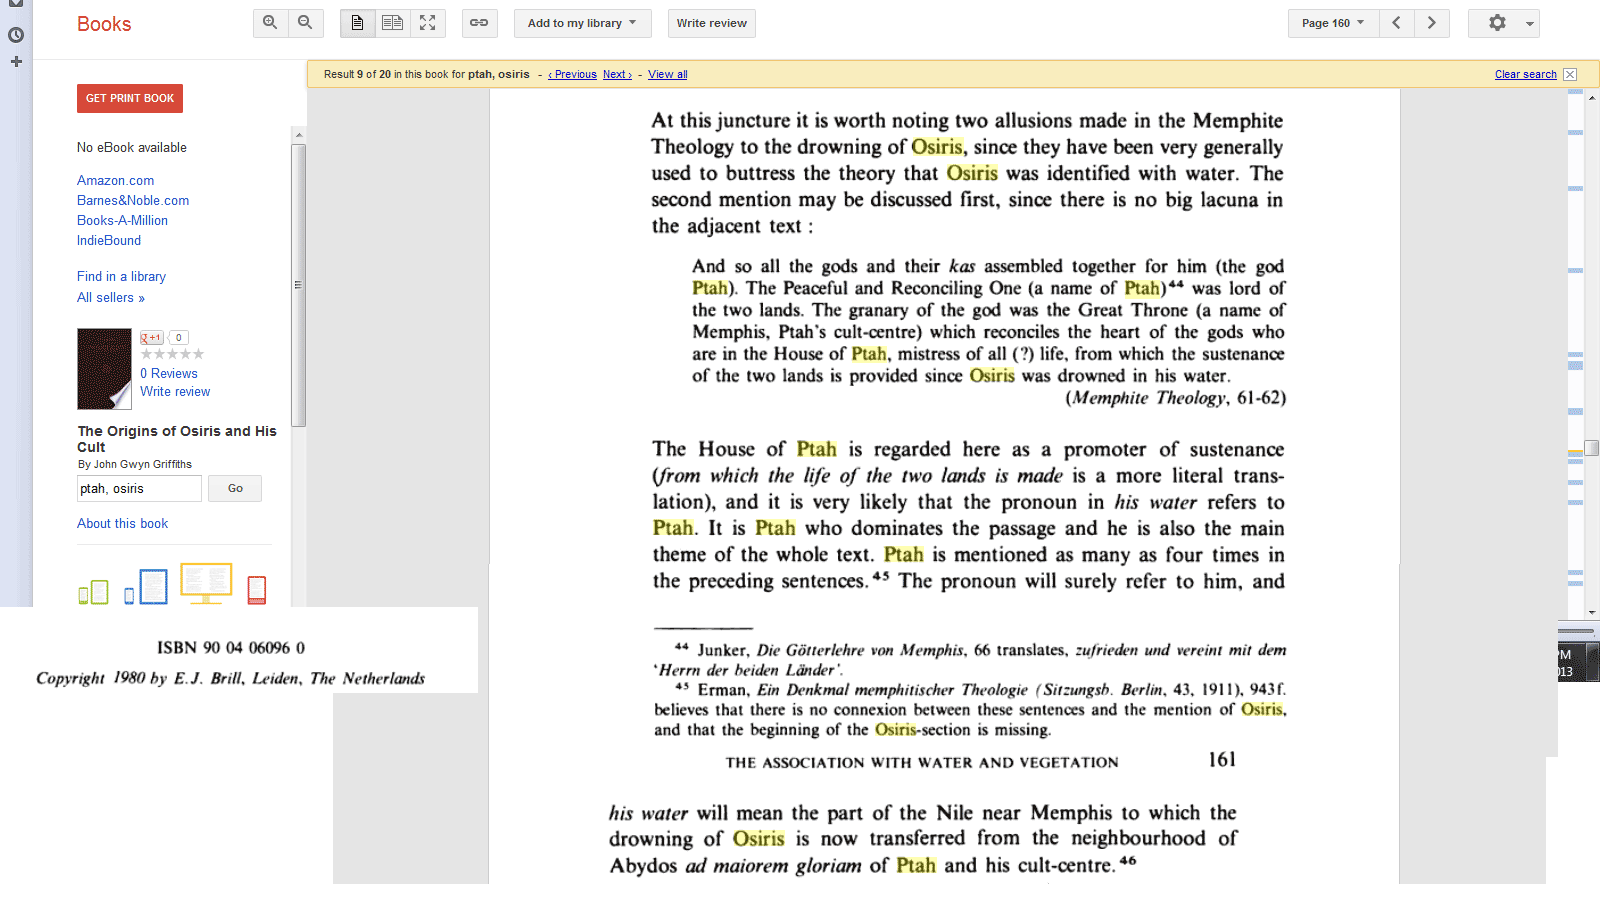Image resolution: width=1600 pixels, height=900 pixels.
Task: Zoom out of the book page
Action: [x=305, y=23]
